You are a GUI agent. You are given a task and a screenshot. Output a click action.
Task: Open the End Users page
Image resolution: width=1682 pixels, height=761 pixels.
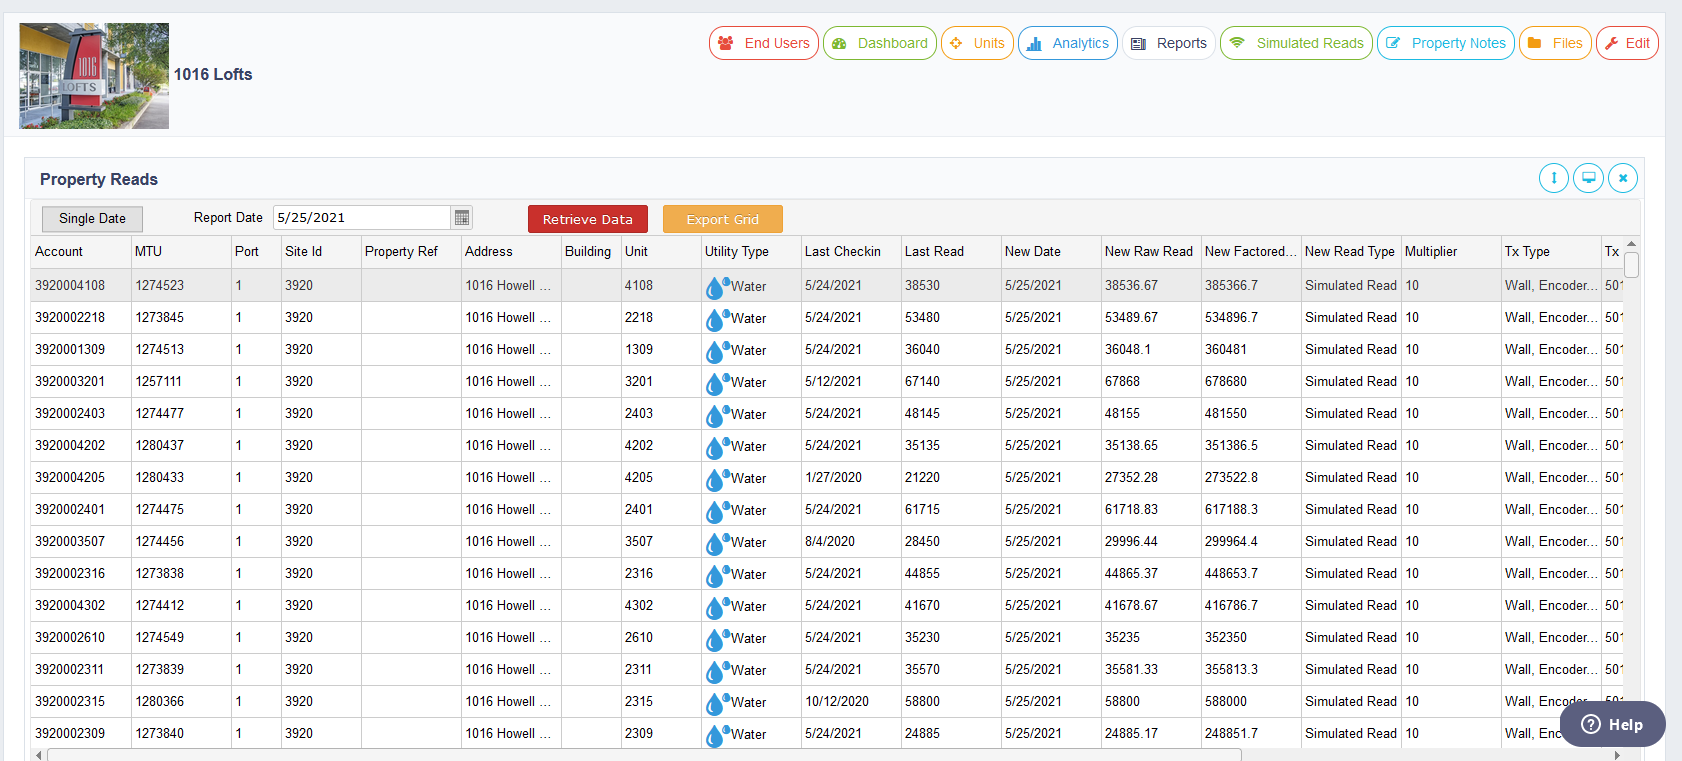tap(764, 43)
